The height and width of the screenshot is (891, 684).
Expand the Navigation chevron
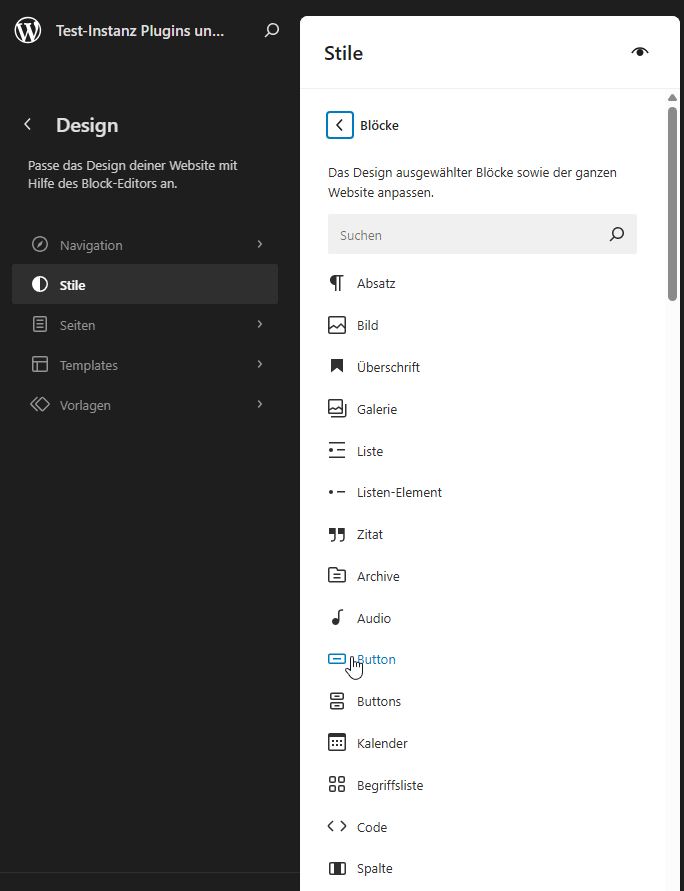pyautogui.click(x=260, y=244)
